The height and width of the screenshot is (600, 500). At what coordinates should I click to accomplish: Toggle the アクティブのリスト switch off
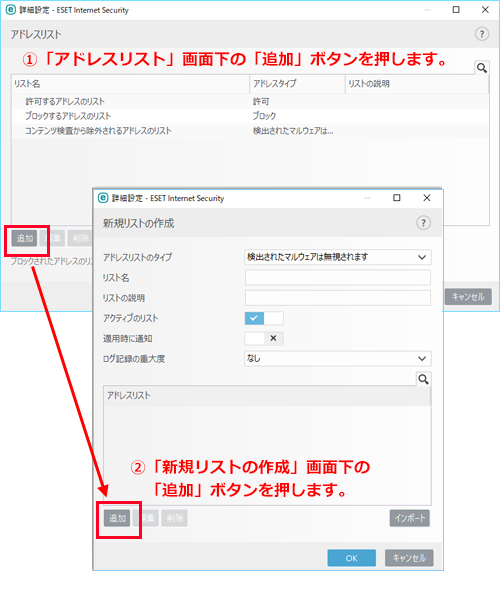pos(264,318)
